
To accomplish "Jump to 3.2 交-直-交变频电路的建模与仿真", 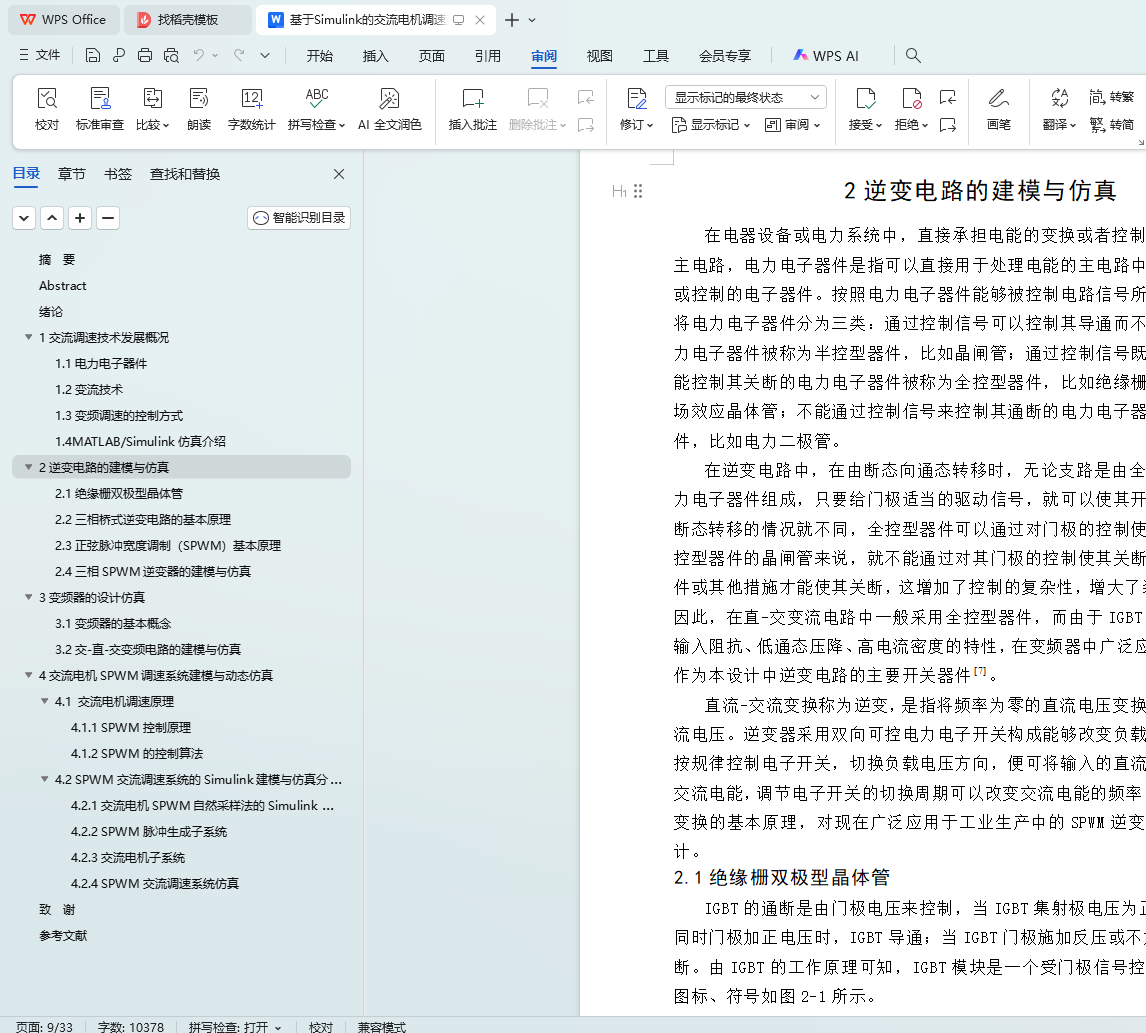I will (x=148, y=649).
